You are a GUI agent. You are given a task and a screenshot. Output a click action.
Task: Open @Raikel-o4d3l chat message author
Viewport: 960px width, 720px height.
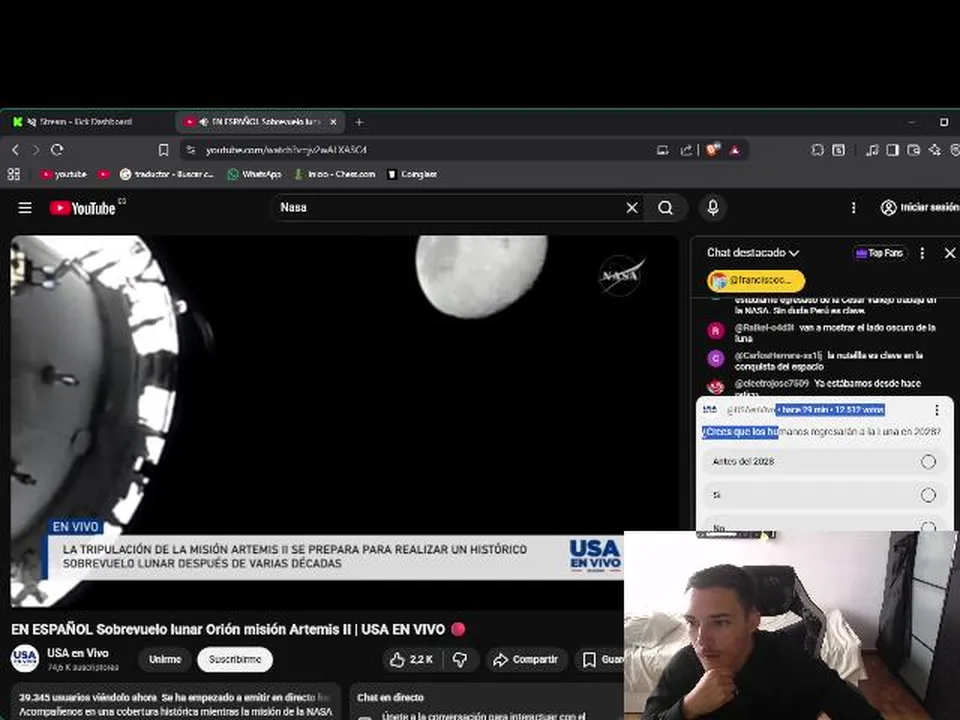[x=763, y=328]
